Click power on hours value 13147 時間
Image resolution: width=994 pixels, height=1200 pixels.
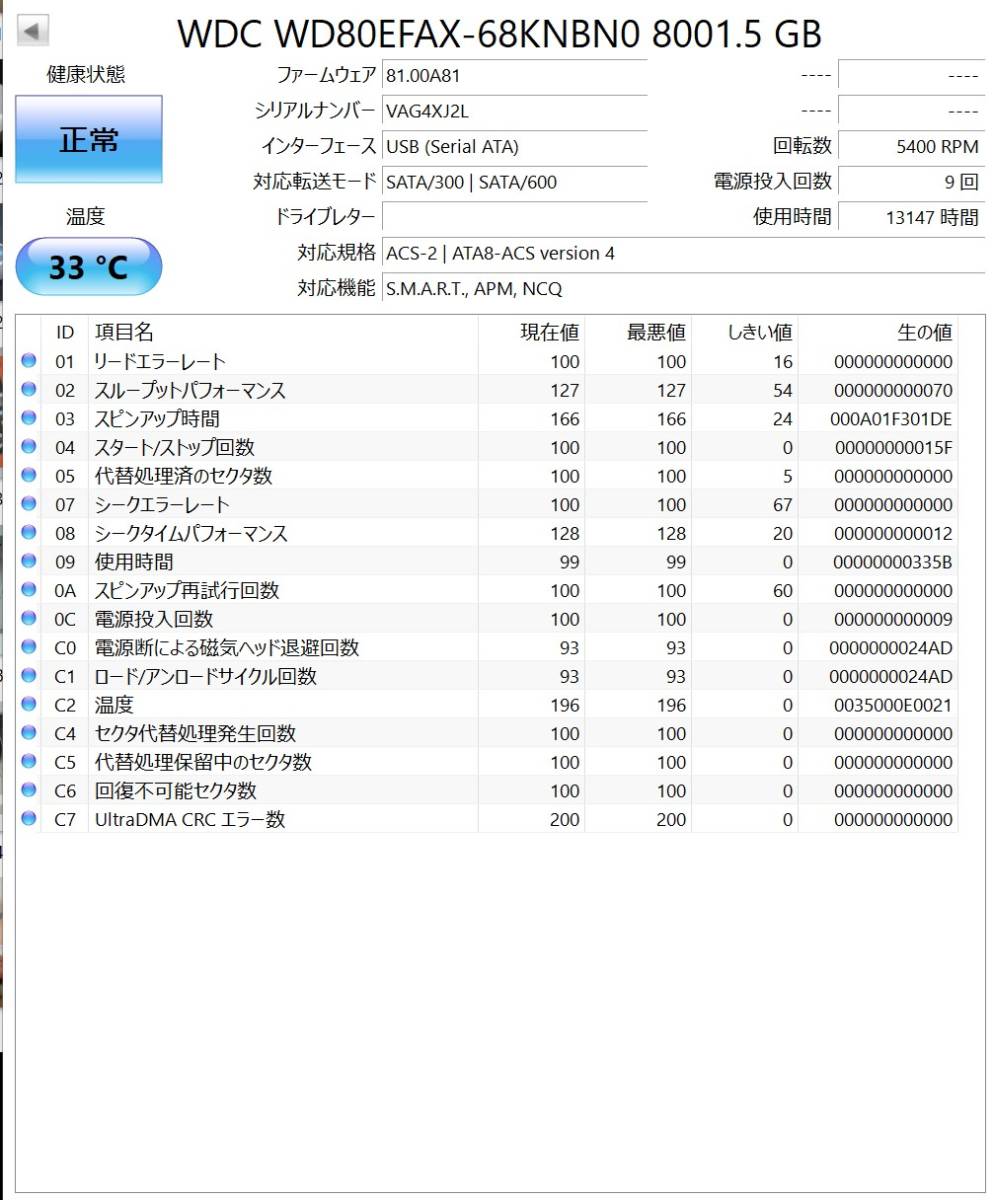[x=911, y=217]
